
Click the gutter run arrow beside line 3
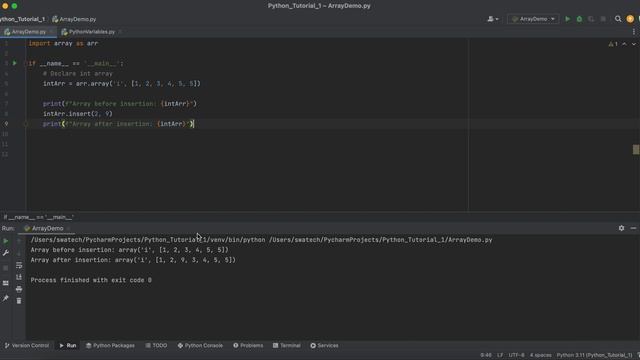pyautogui.click(x=14, y=63)
